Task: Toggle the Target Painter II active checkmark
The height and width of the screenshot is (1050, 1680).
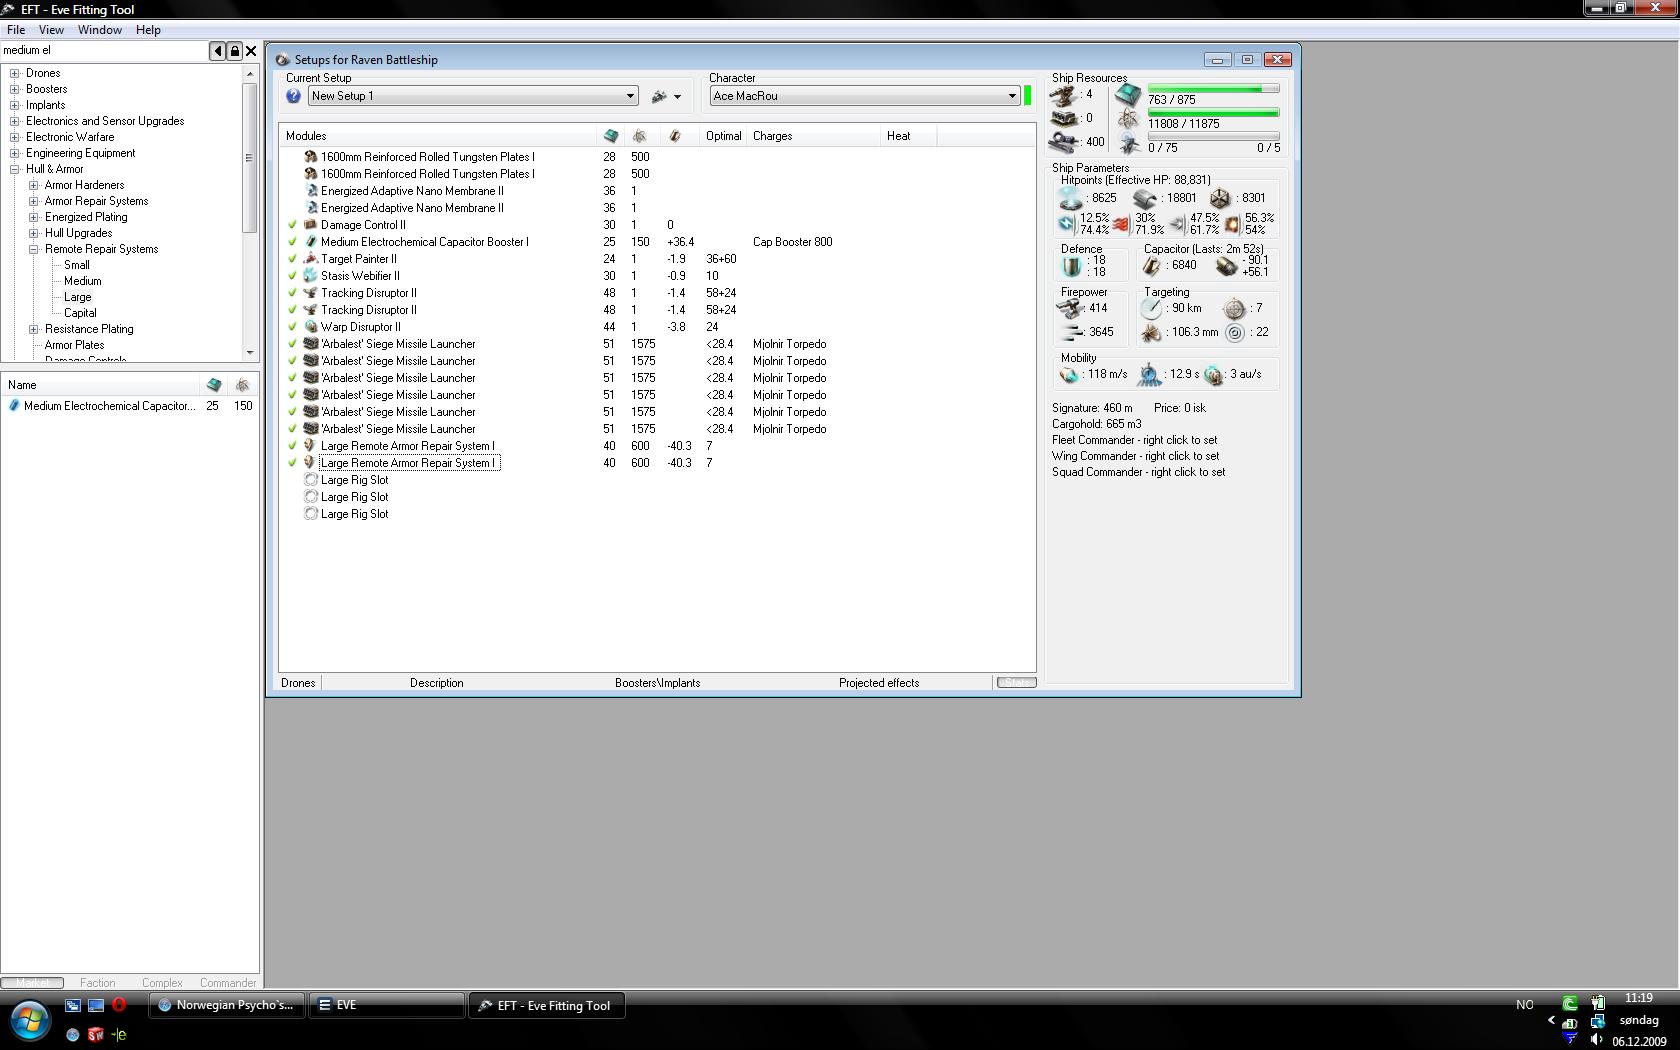Action: [x=292, y=259]
